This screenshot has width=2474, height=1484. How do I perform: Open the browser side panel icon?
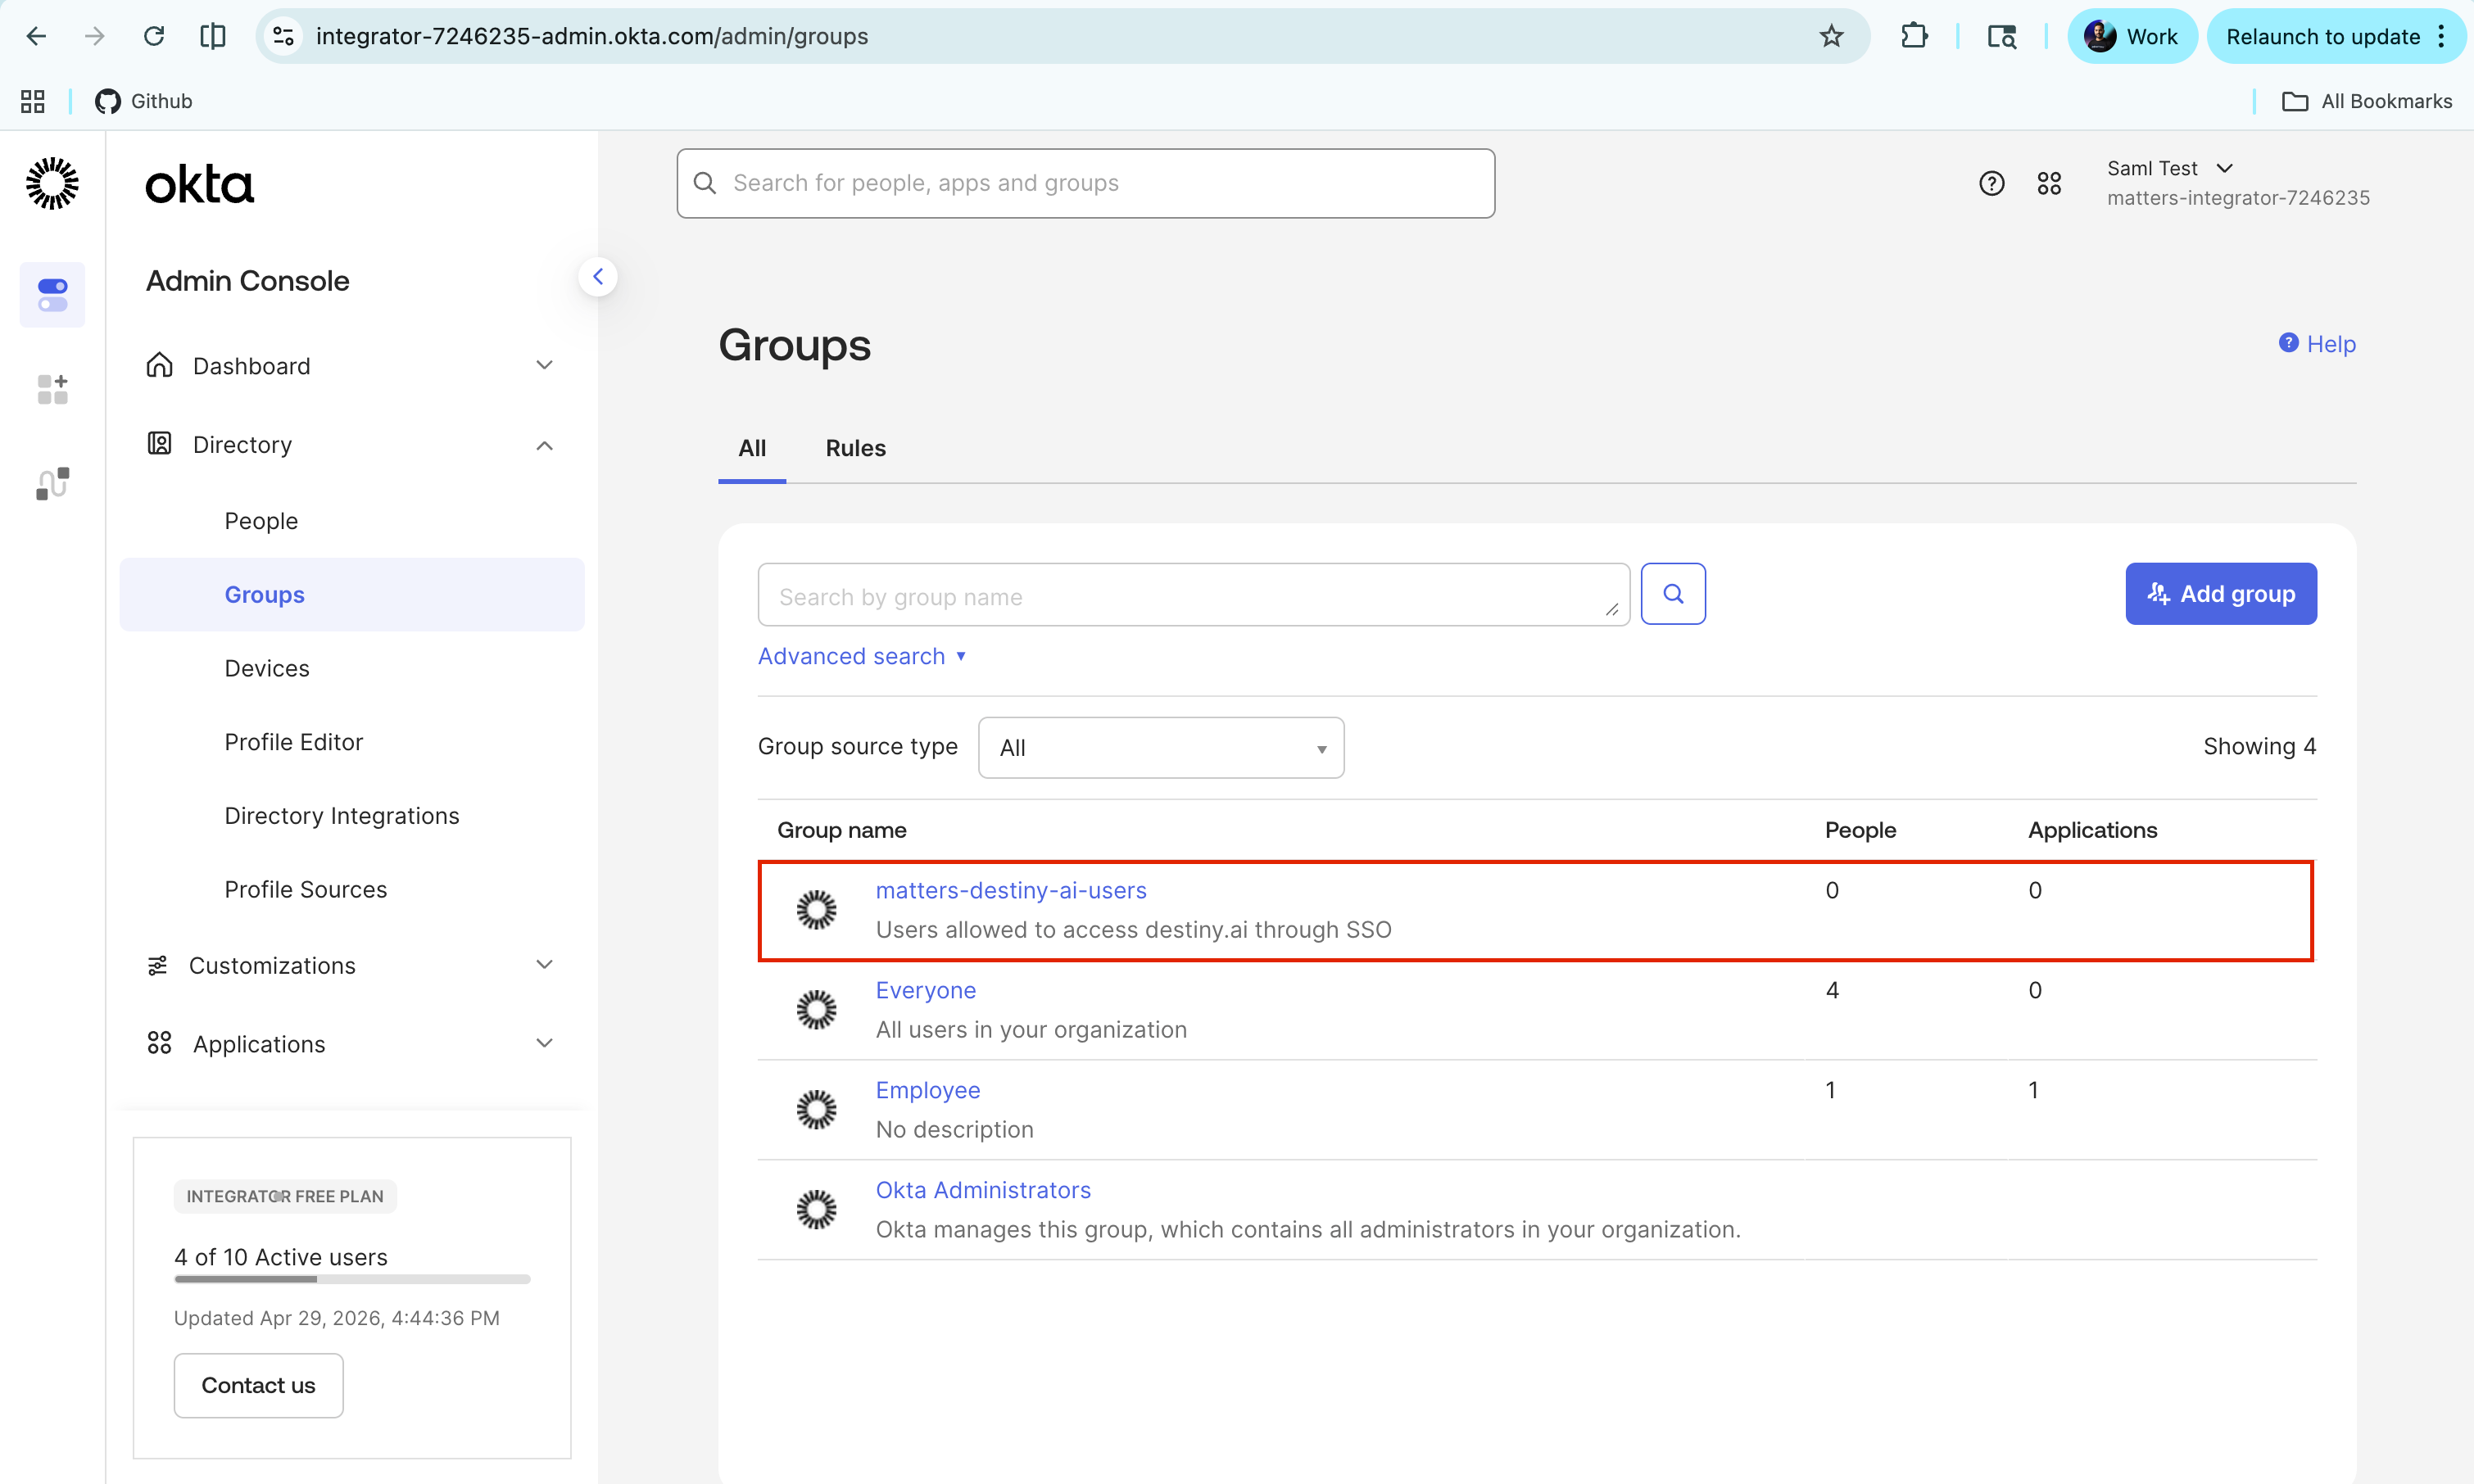point(213,36)
